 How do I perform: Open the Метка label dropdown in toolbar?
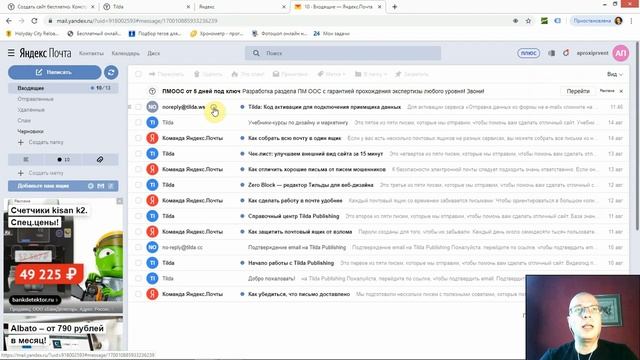331,74
